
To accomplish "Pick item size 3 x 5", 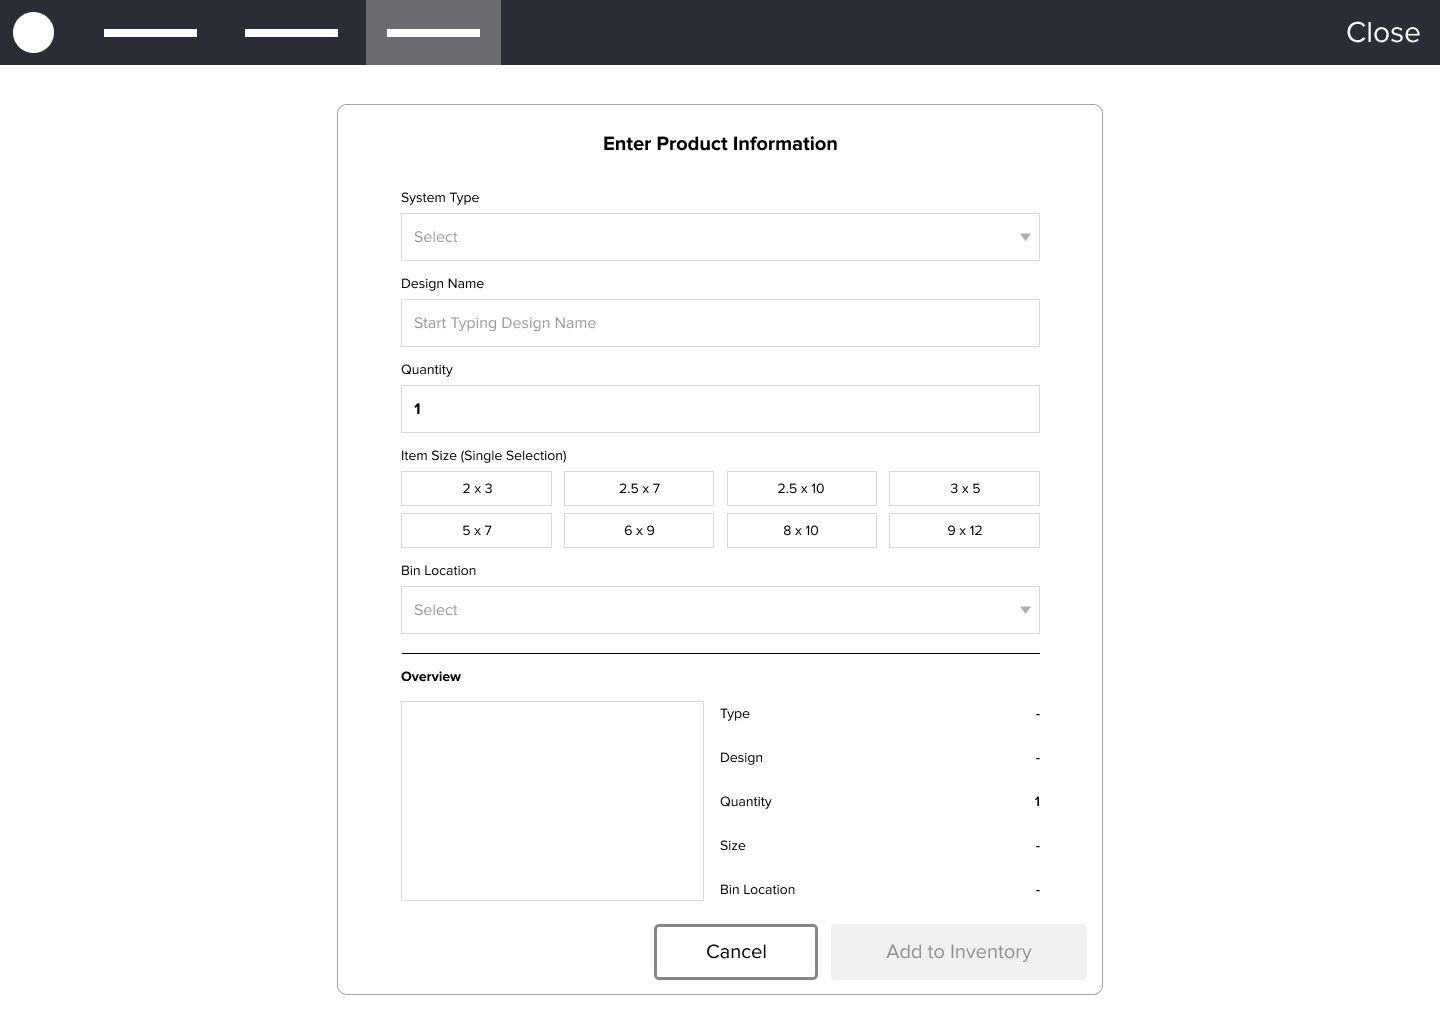I will [964, 488].
